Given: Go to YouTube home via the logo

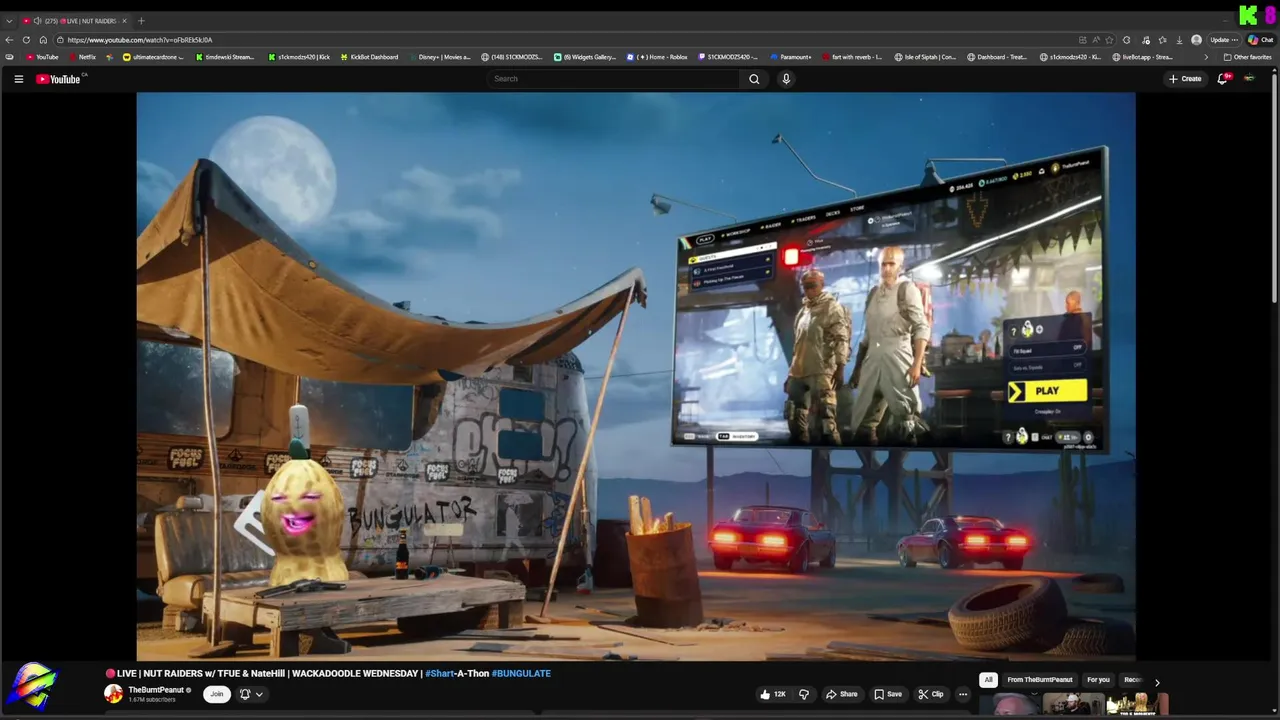Looking at the screenshot, I should (x=57, y=79).
